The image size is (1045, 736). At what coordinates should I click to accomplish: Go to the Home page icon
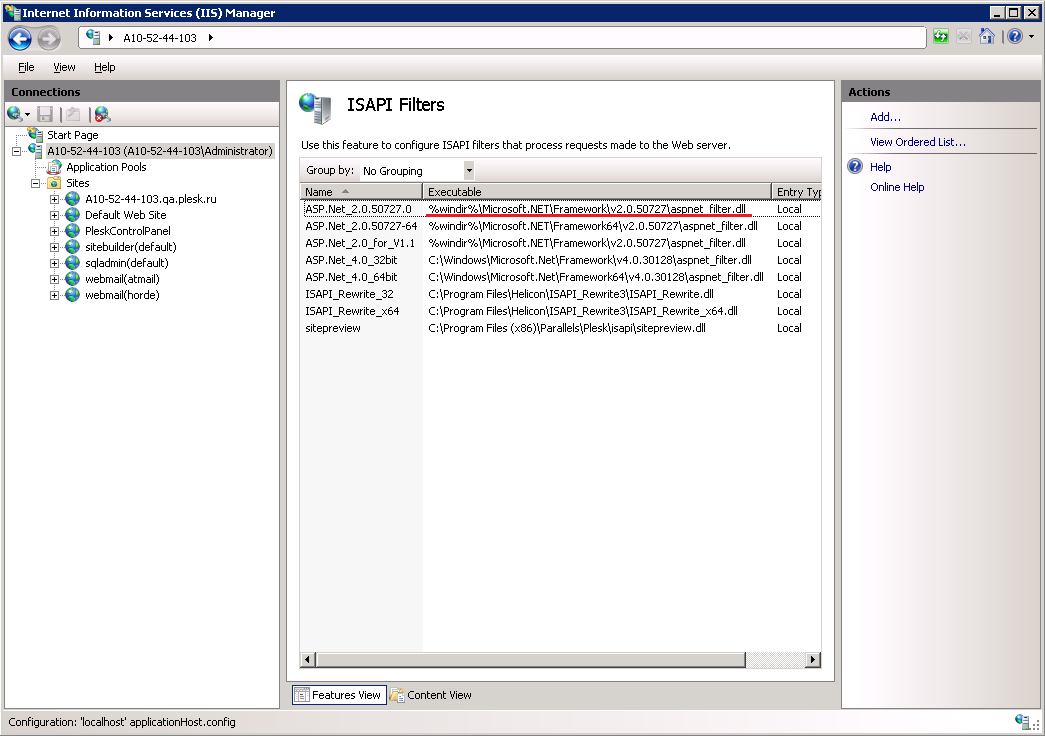(987, 37)
